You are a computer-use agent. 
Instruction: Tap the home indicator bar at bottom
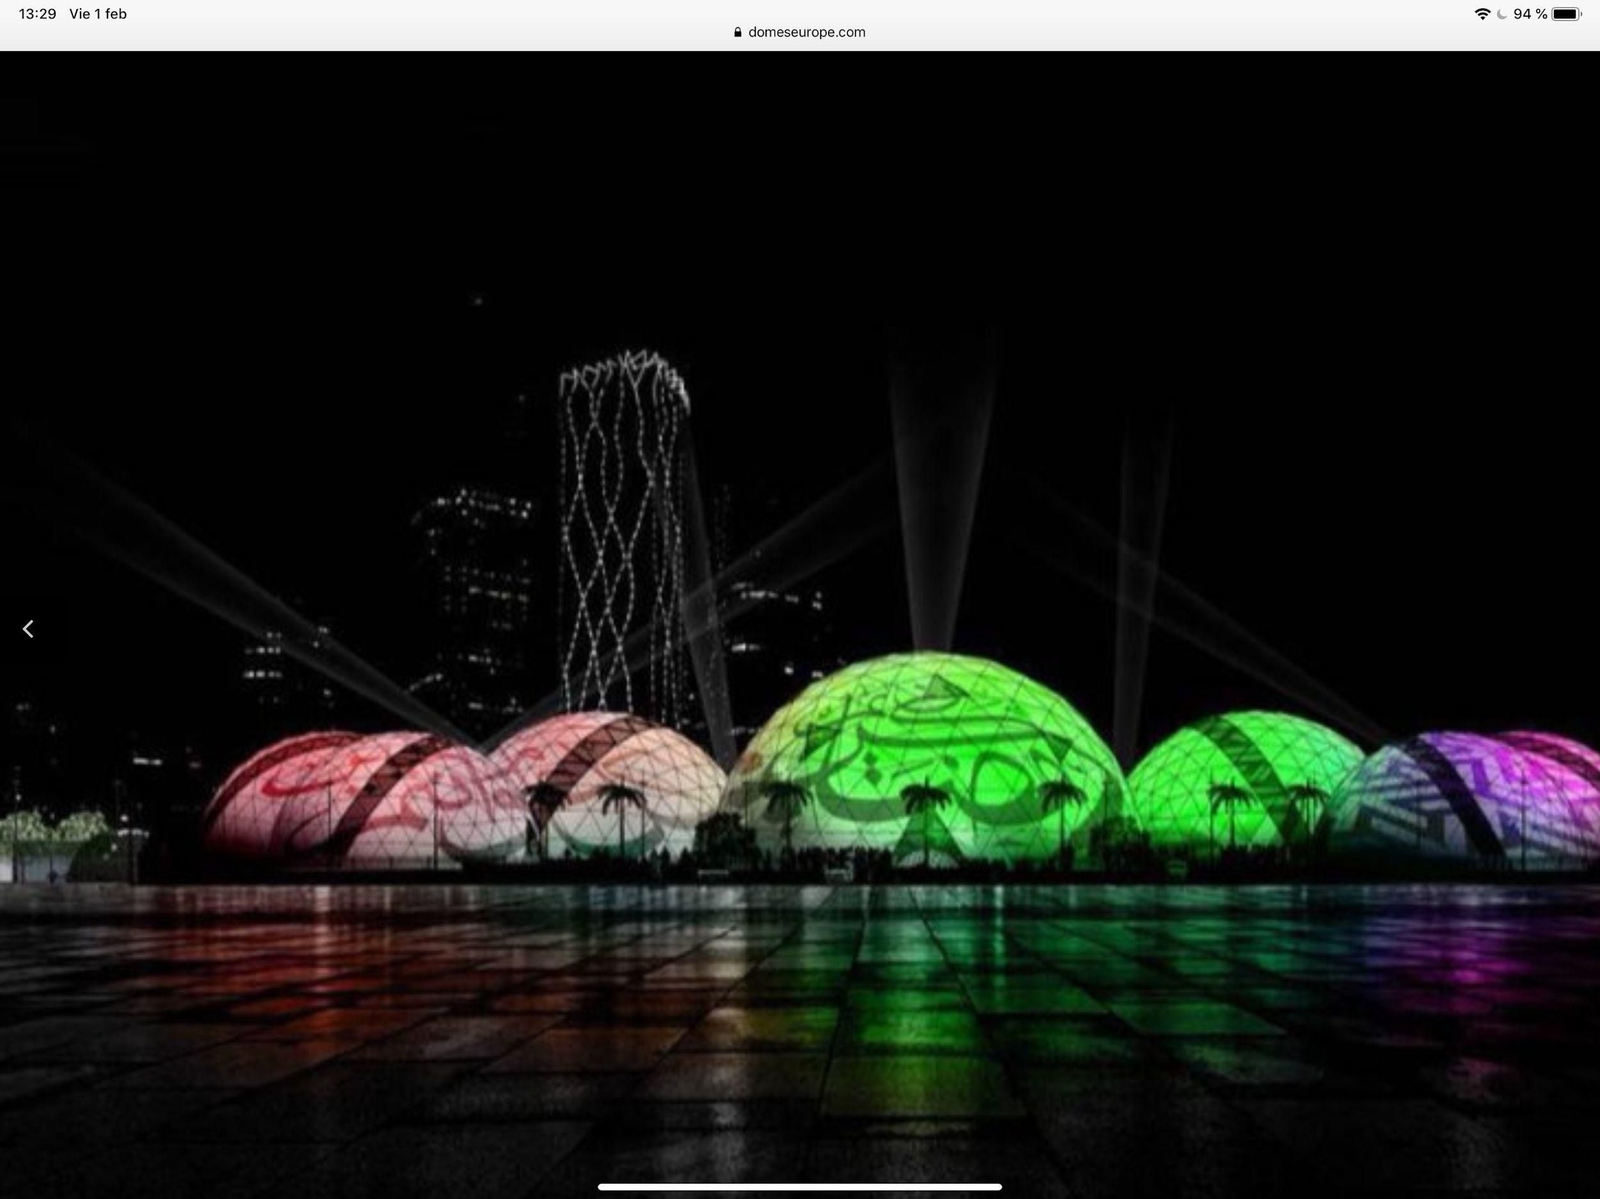point(800,1187)
